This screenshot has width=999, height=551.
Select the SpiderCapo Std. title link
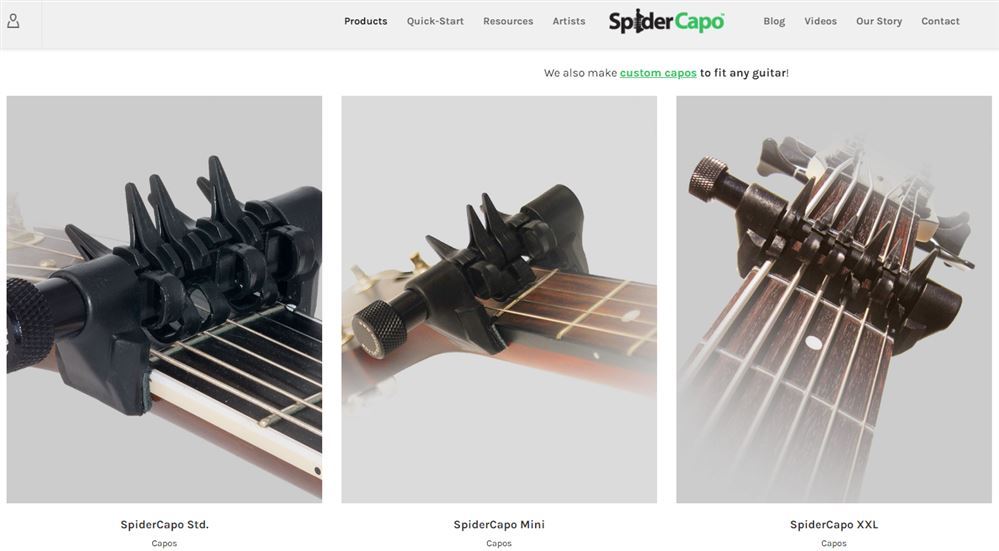164,524
